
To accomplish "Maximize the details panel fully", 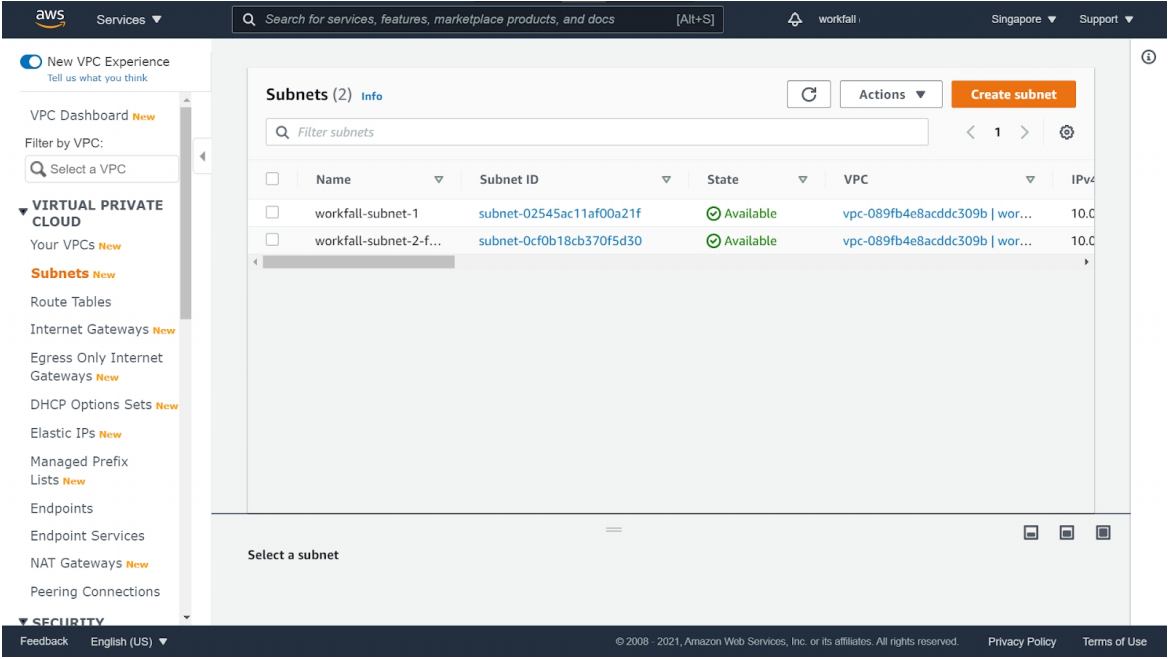I will [1103, 533].
